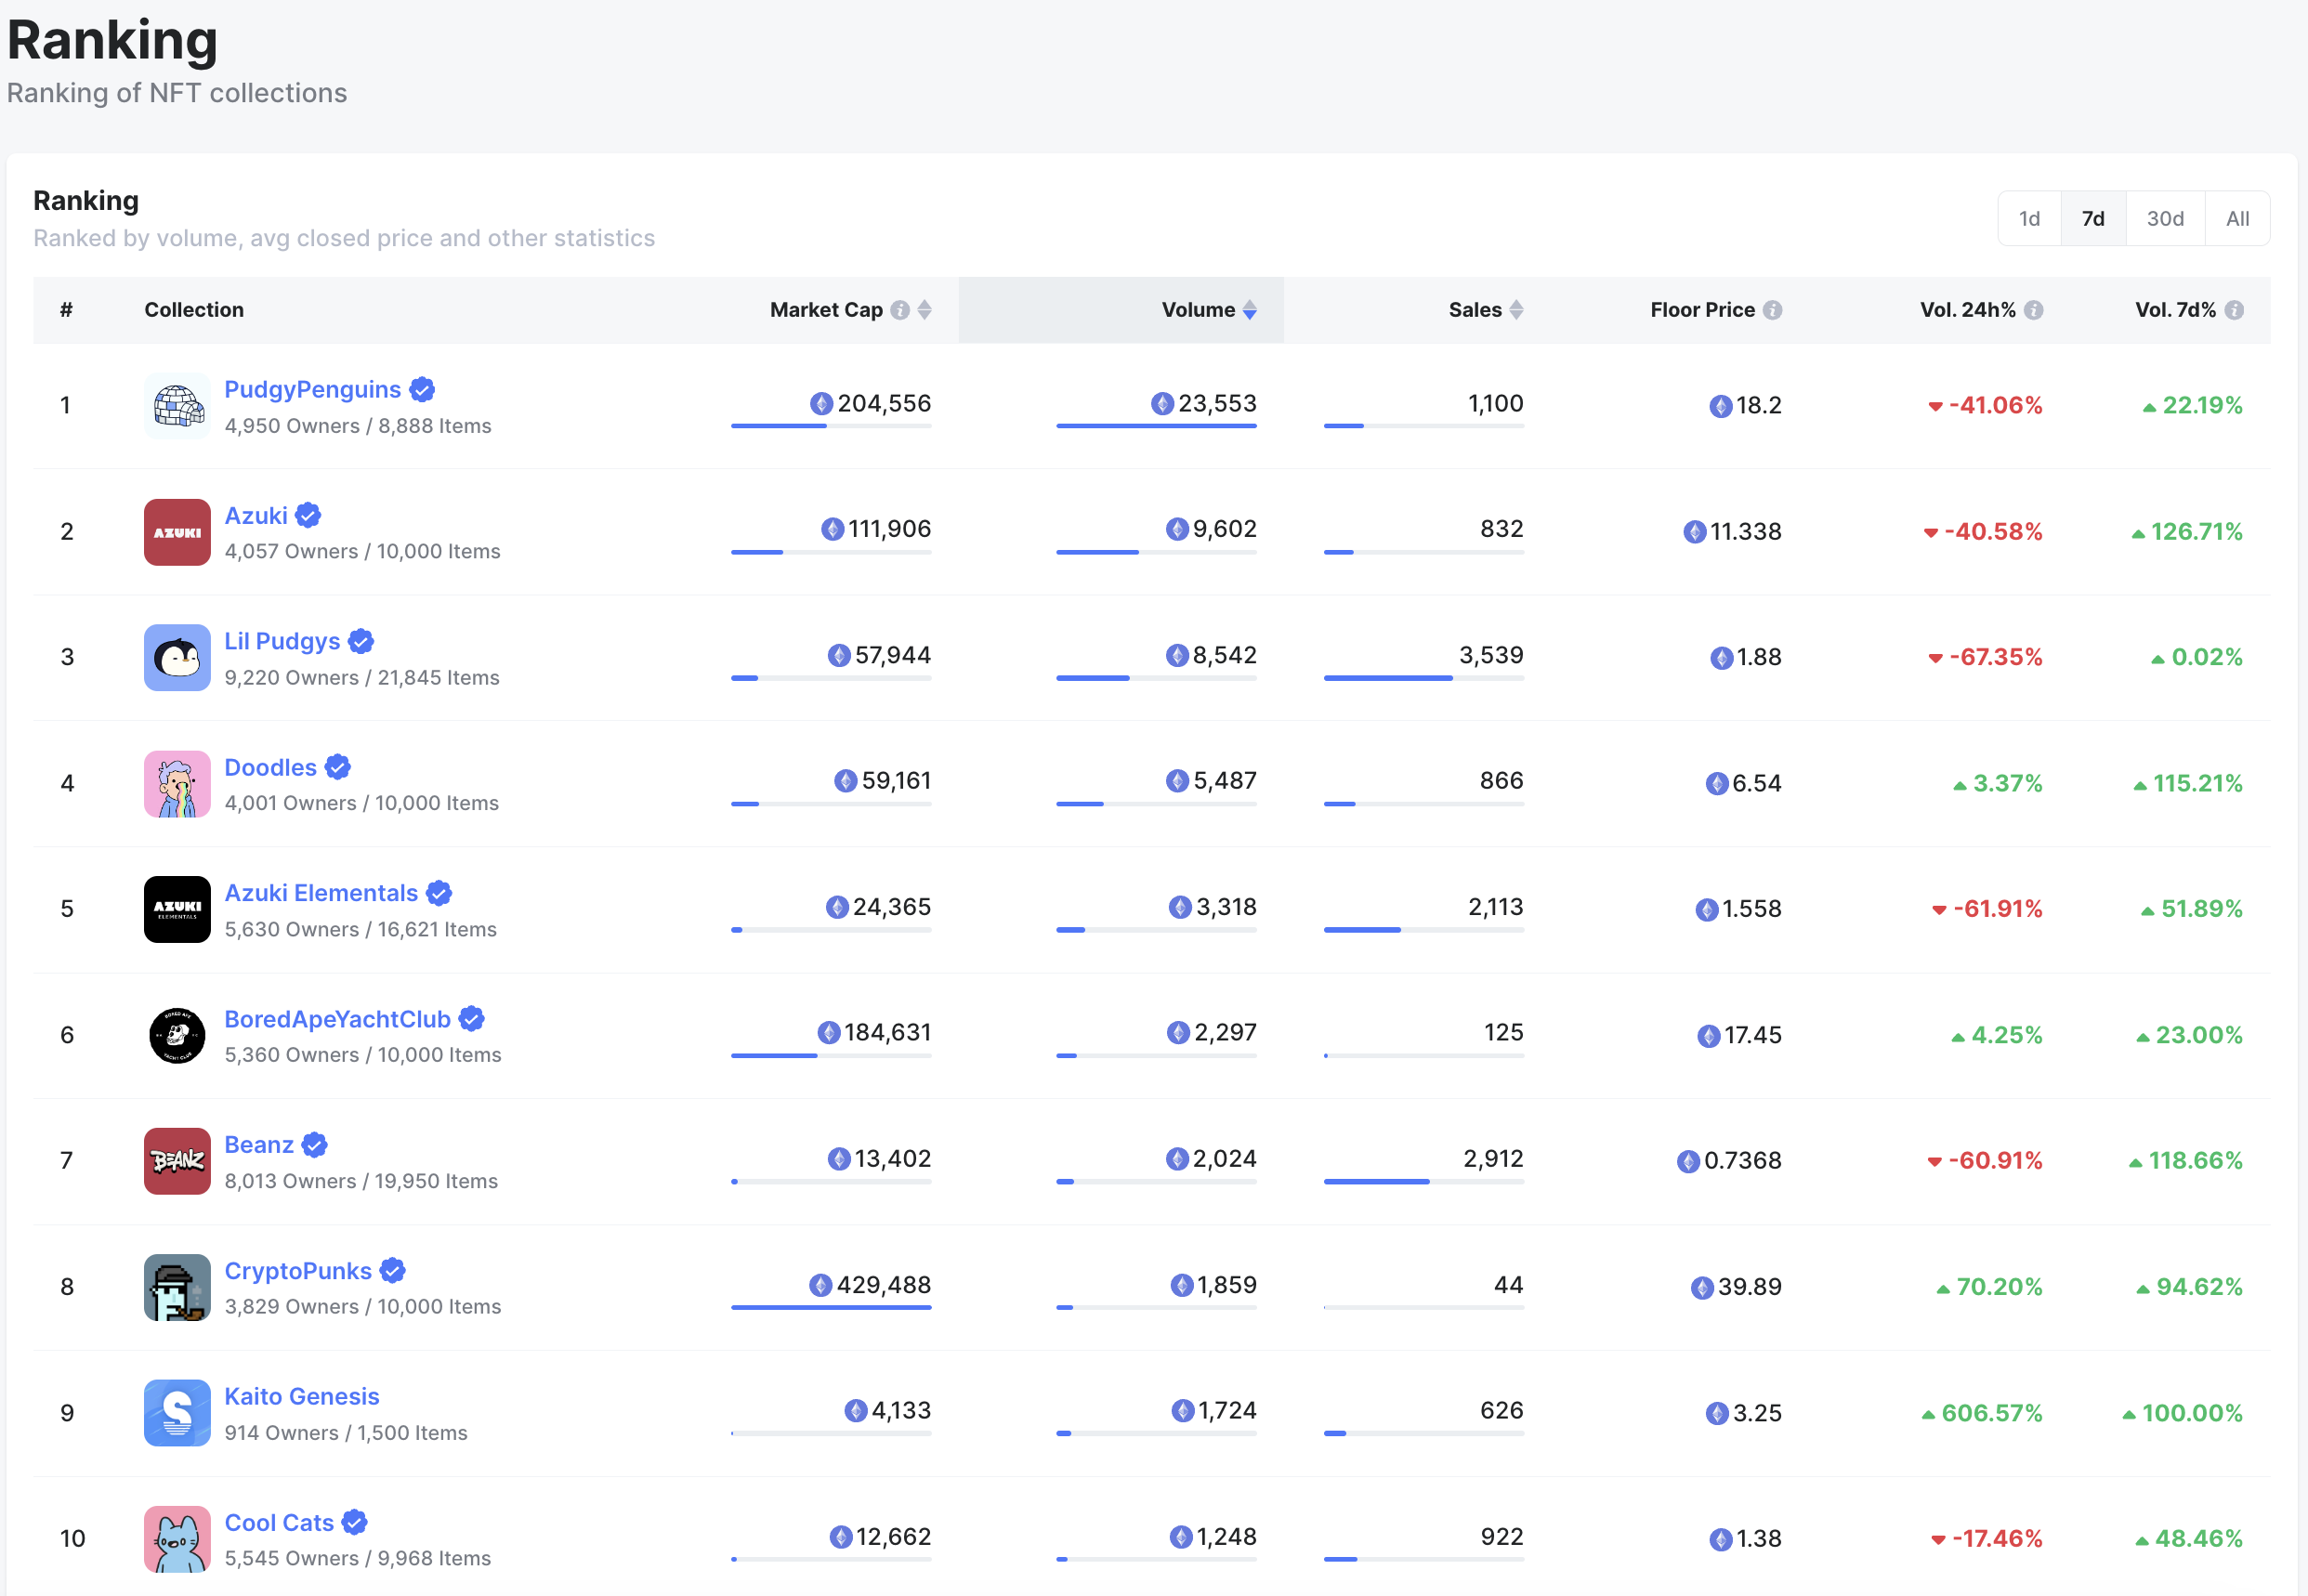2308x1596 pixels.
Task: Open the PudgyPenguins igloo collection logo
Action: tap(177, 406)
